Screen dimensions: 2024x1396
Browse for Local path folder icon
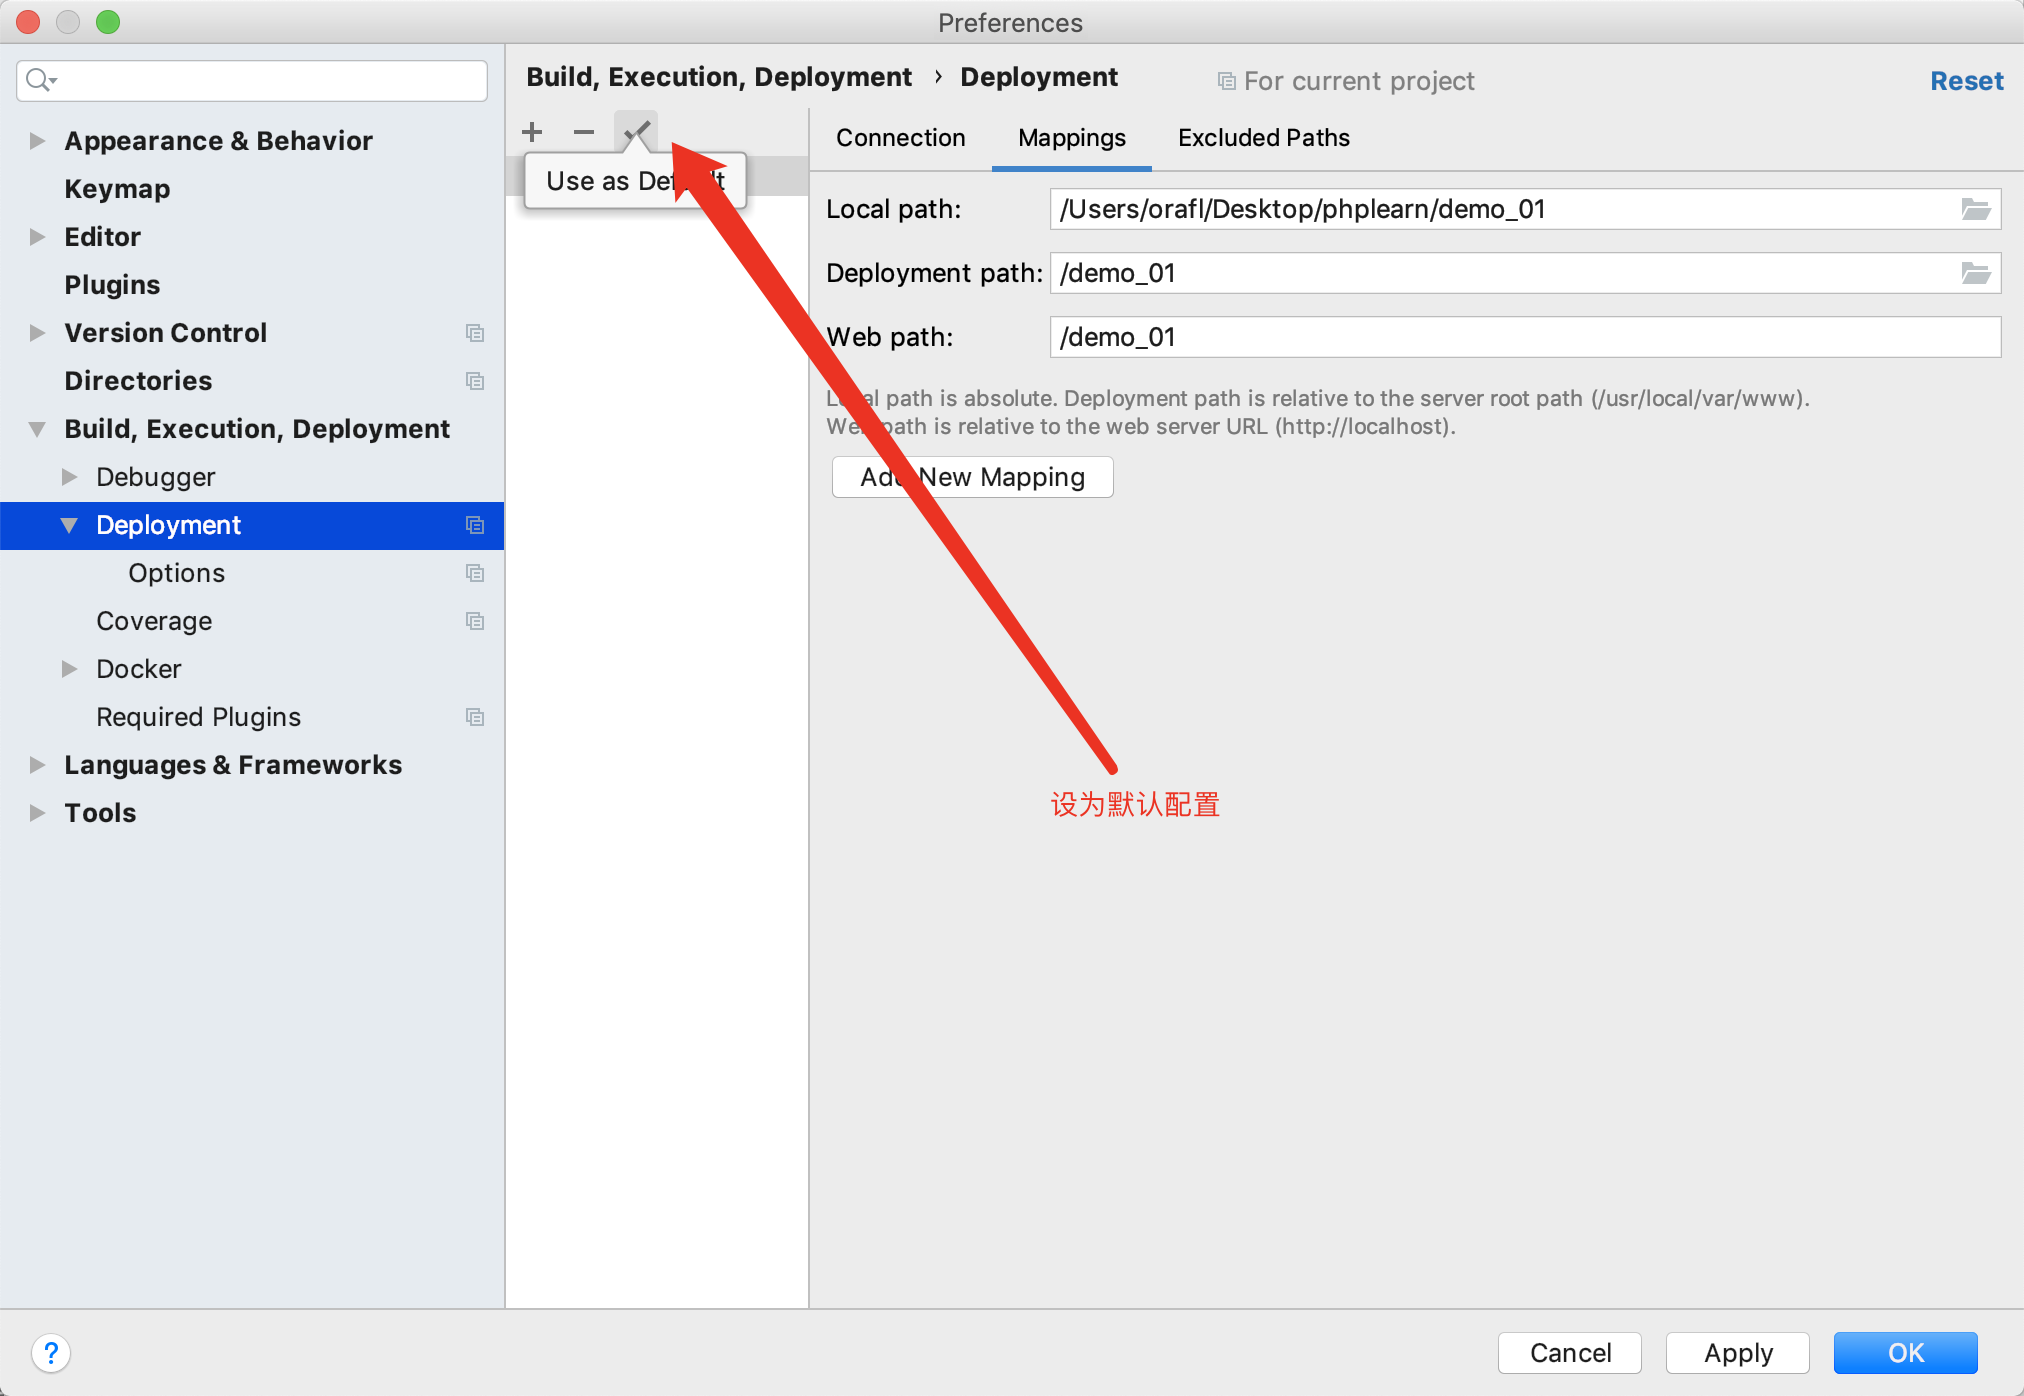pos(1975,209)
